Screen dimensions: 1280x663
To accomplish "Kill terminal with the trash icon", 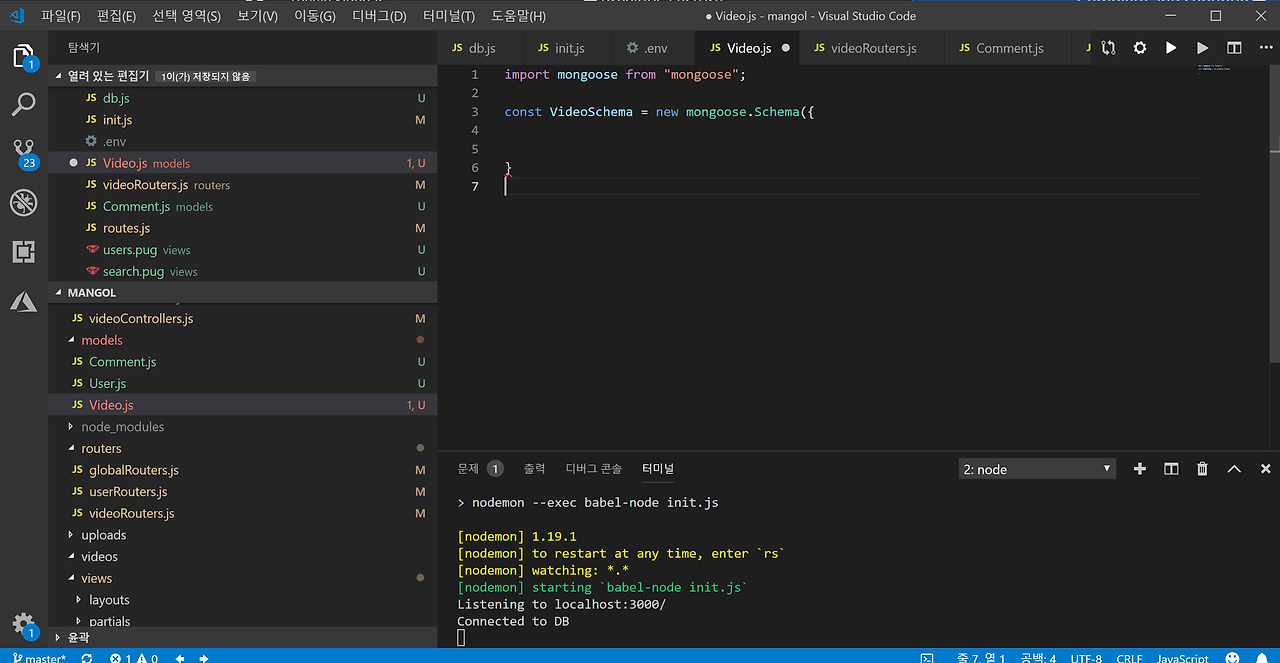I will click(x=1202, y=469).
